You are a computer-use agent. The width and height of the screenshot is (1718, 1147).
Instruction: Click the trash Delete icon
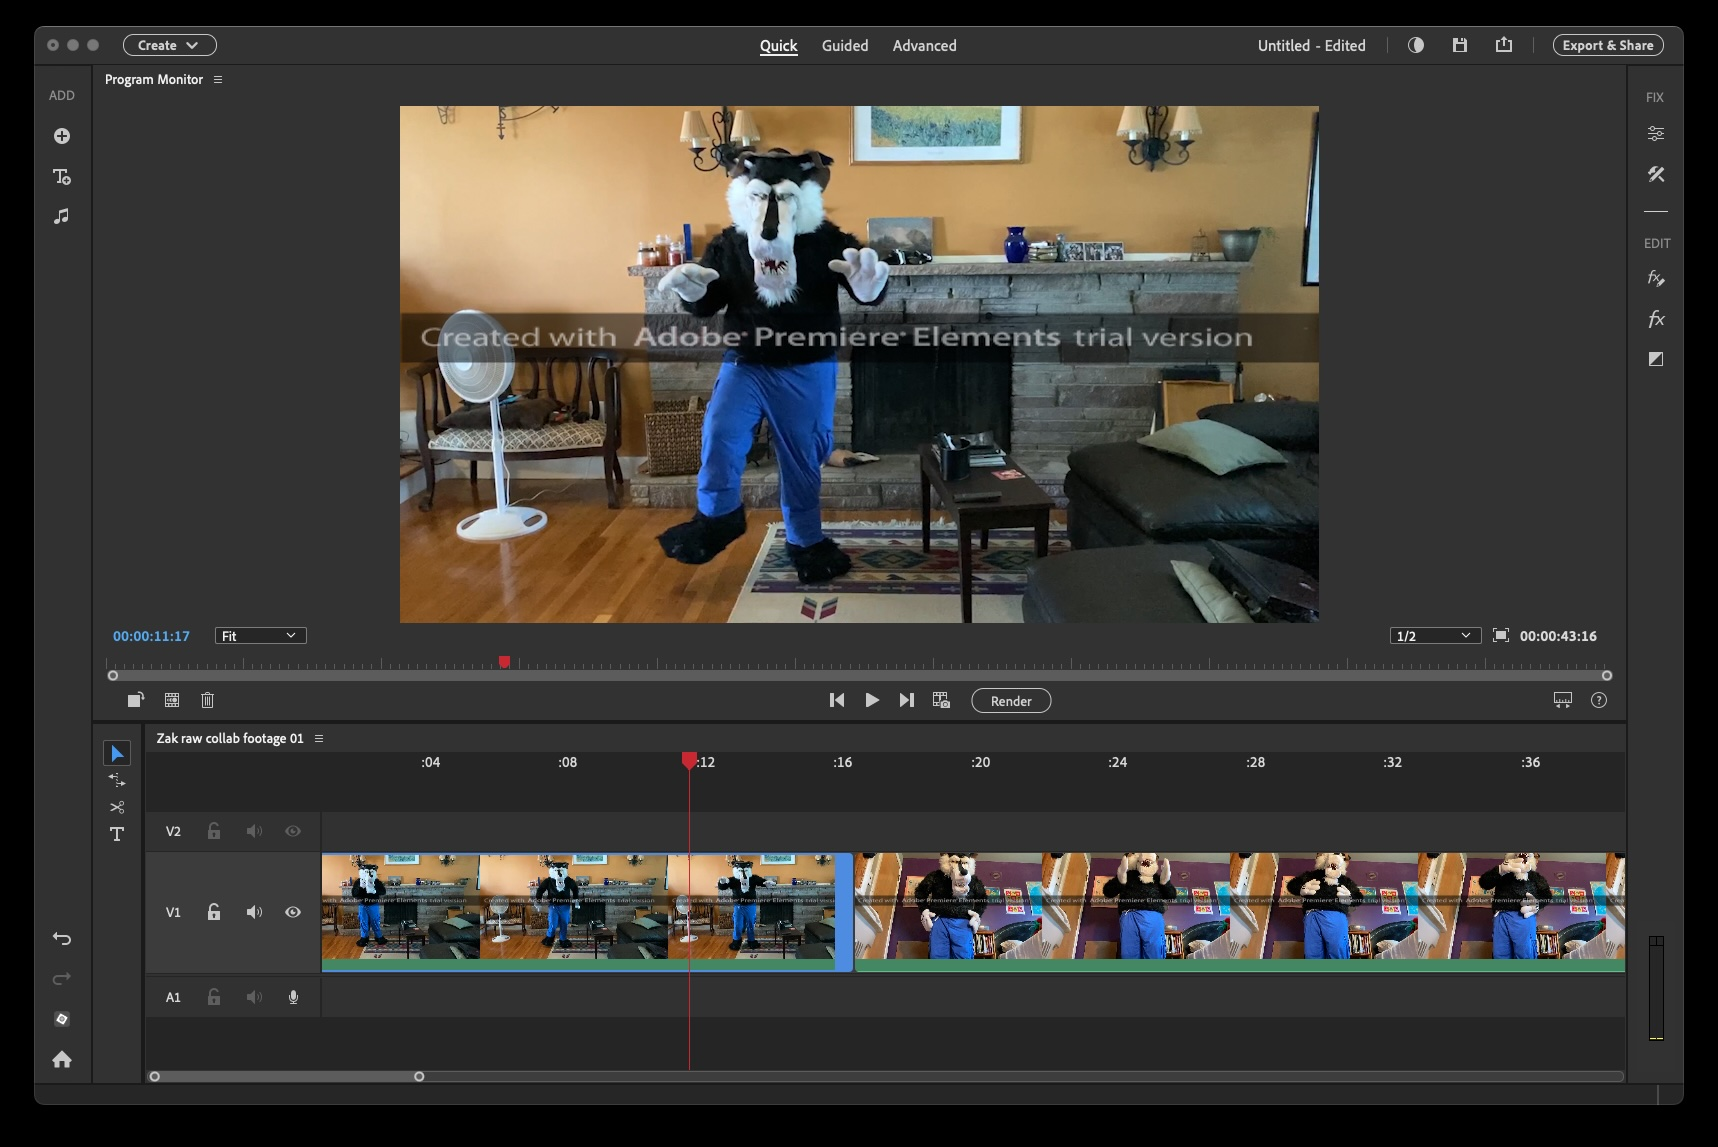(208, 700)
